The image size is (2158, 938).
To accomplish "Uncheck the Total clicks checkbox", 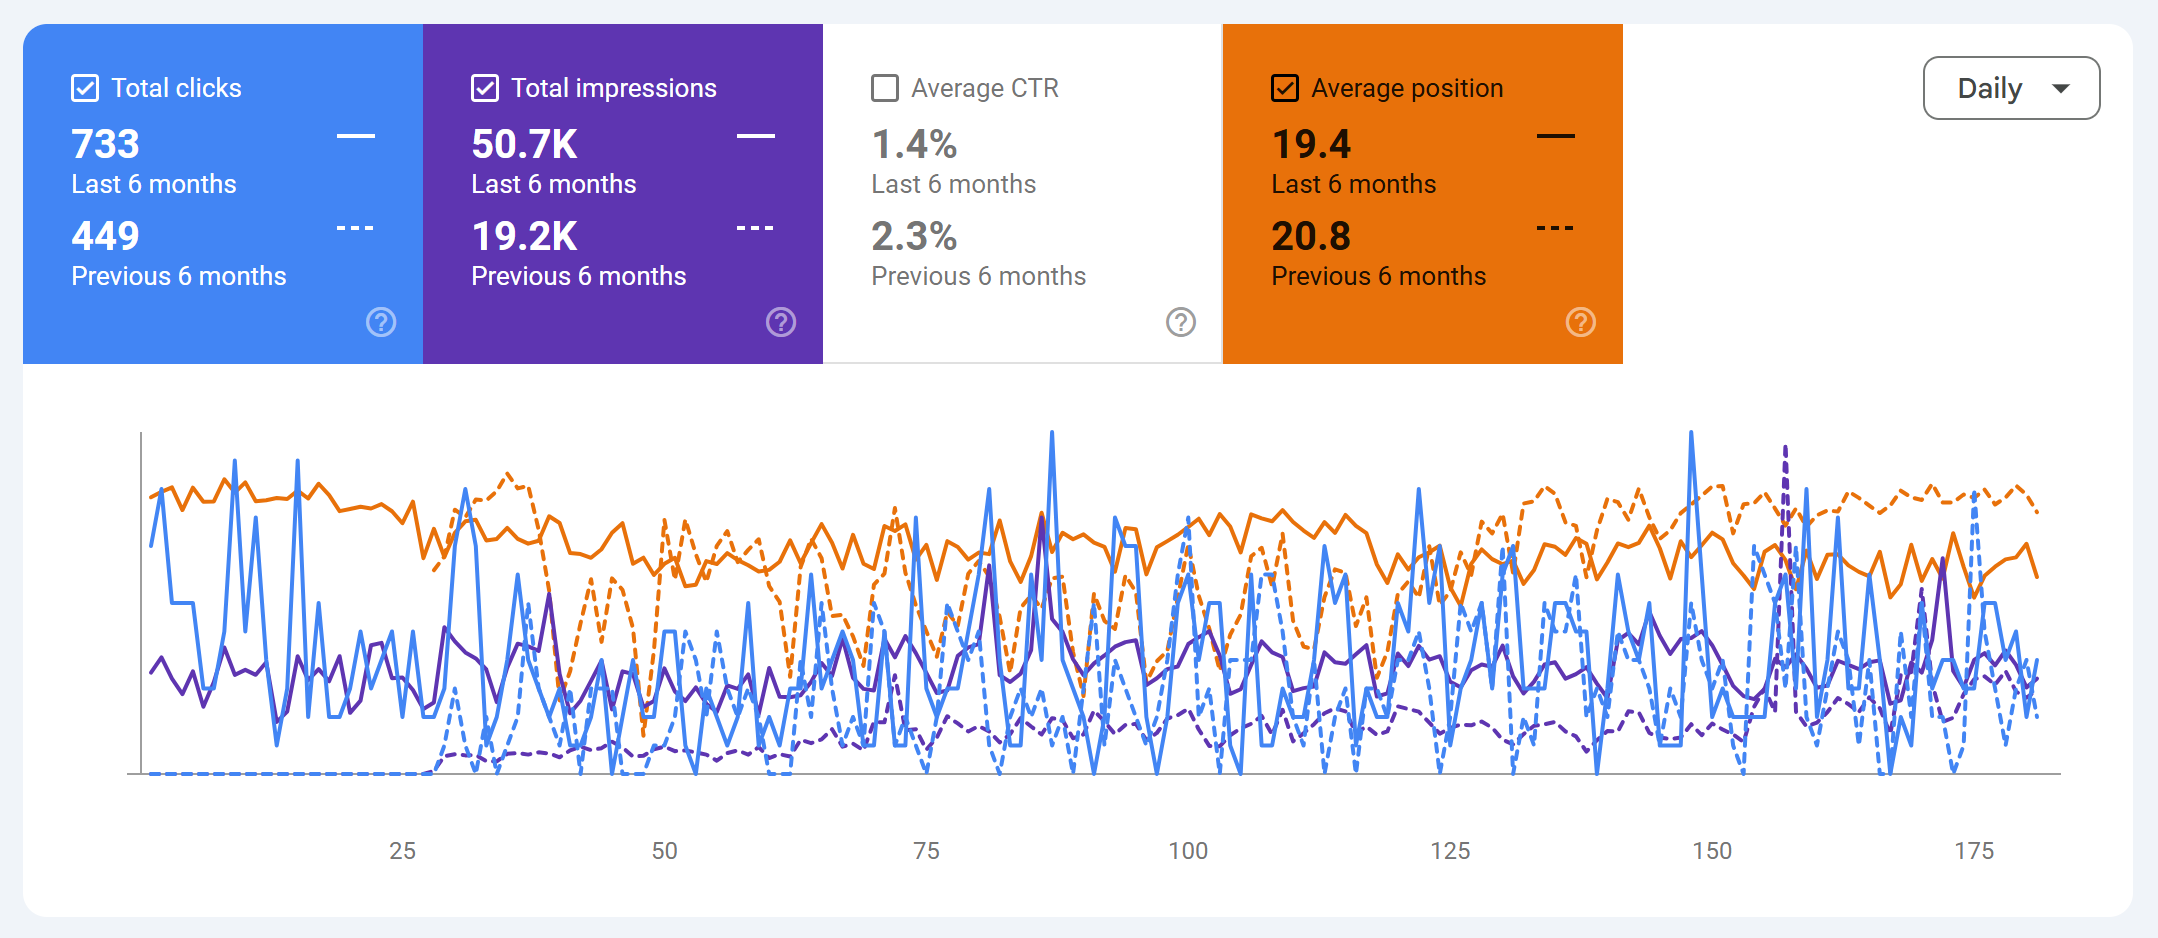I will click(85, 88).
